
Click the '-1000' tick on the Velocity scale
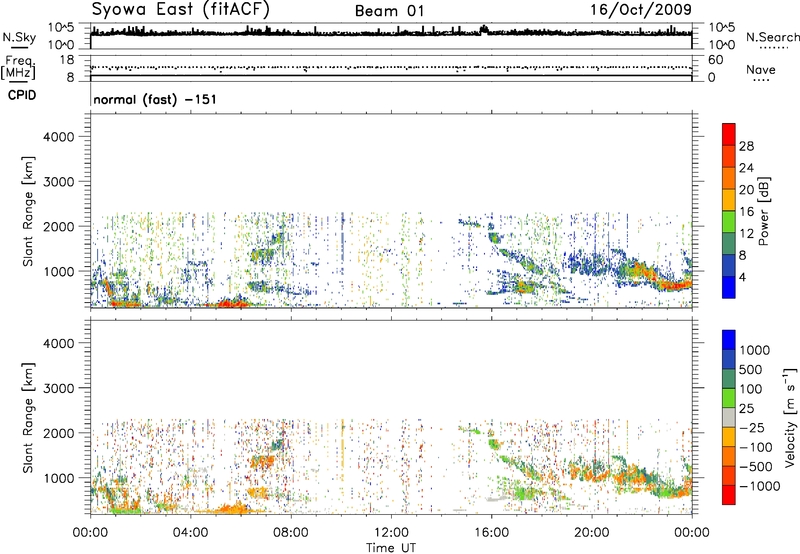[x=759, y=486]
